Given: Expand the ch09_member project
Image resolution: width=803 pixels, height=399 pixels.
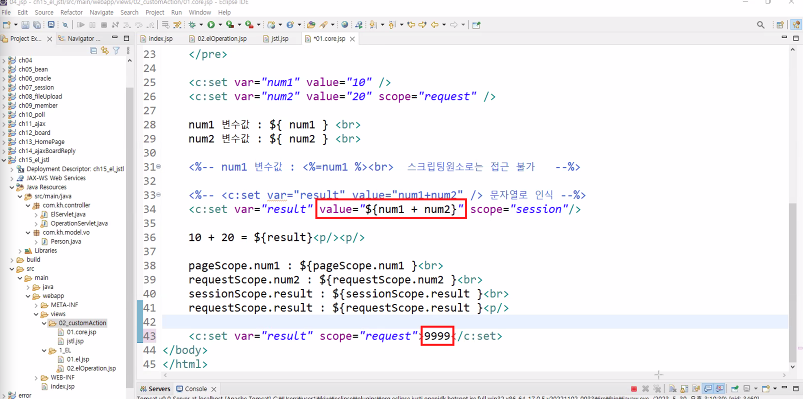Looking at the screenshot, I should point(4,106).
